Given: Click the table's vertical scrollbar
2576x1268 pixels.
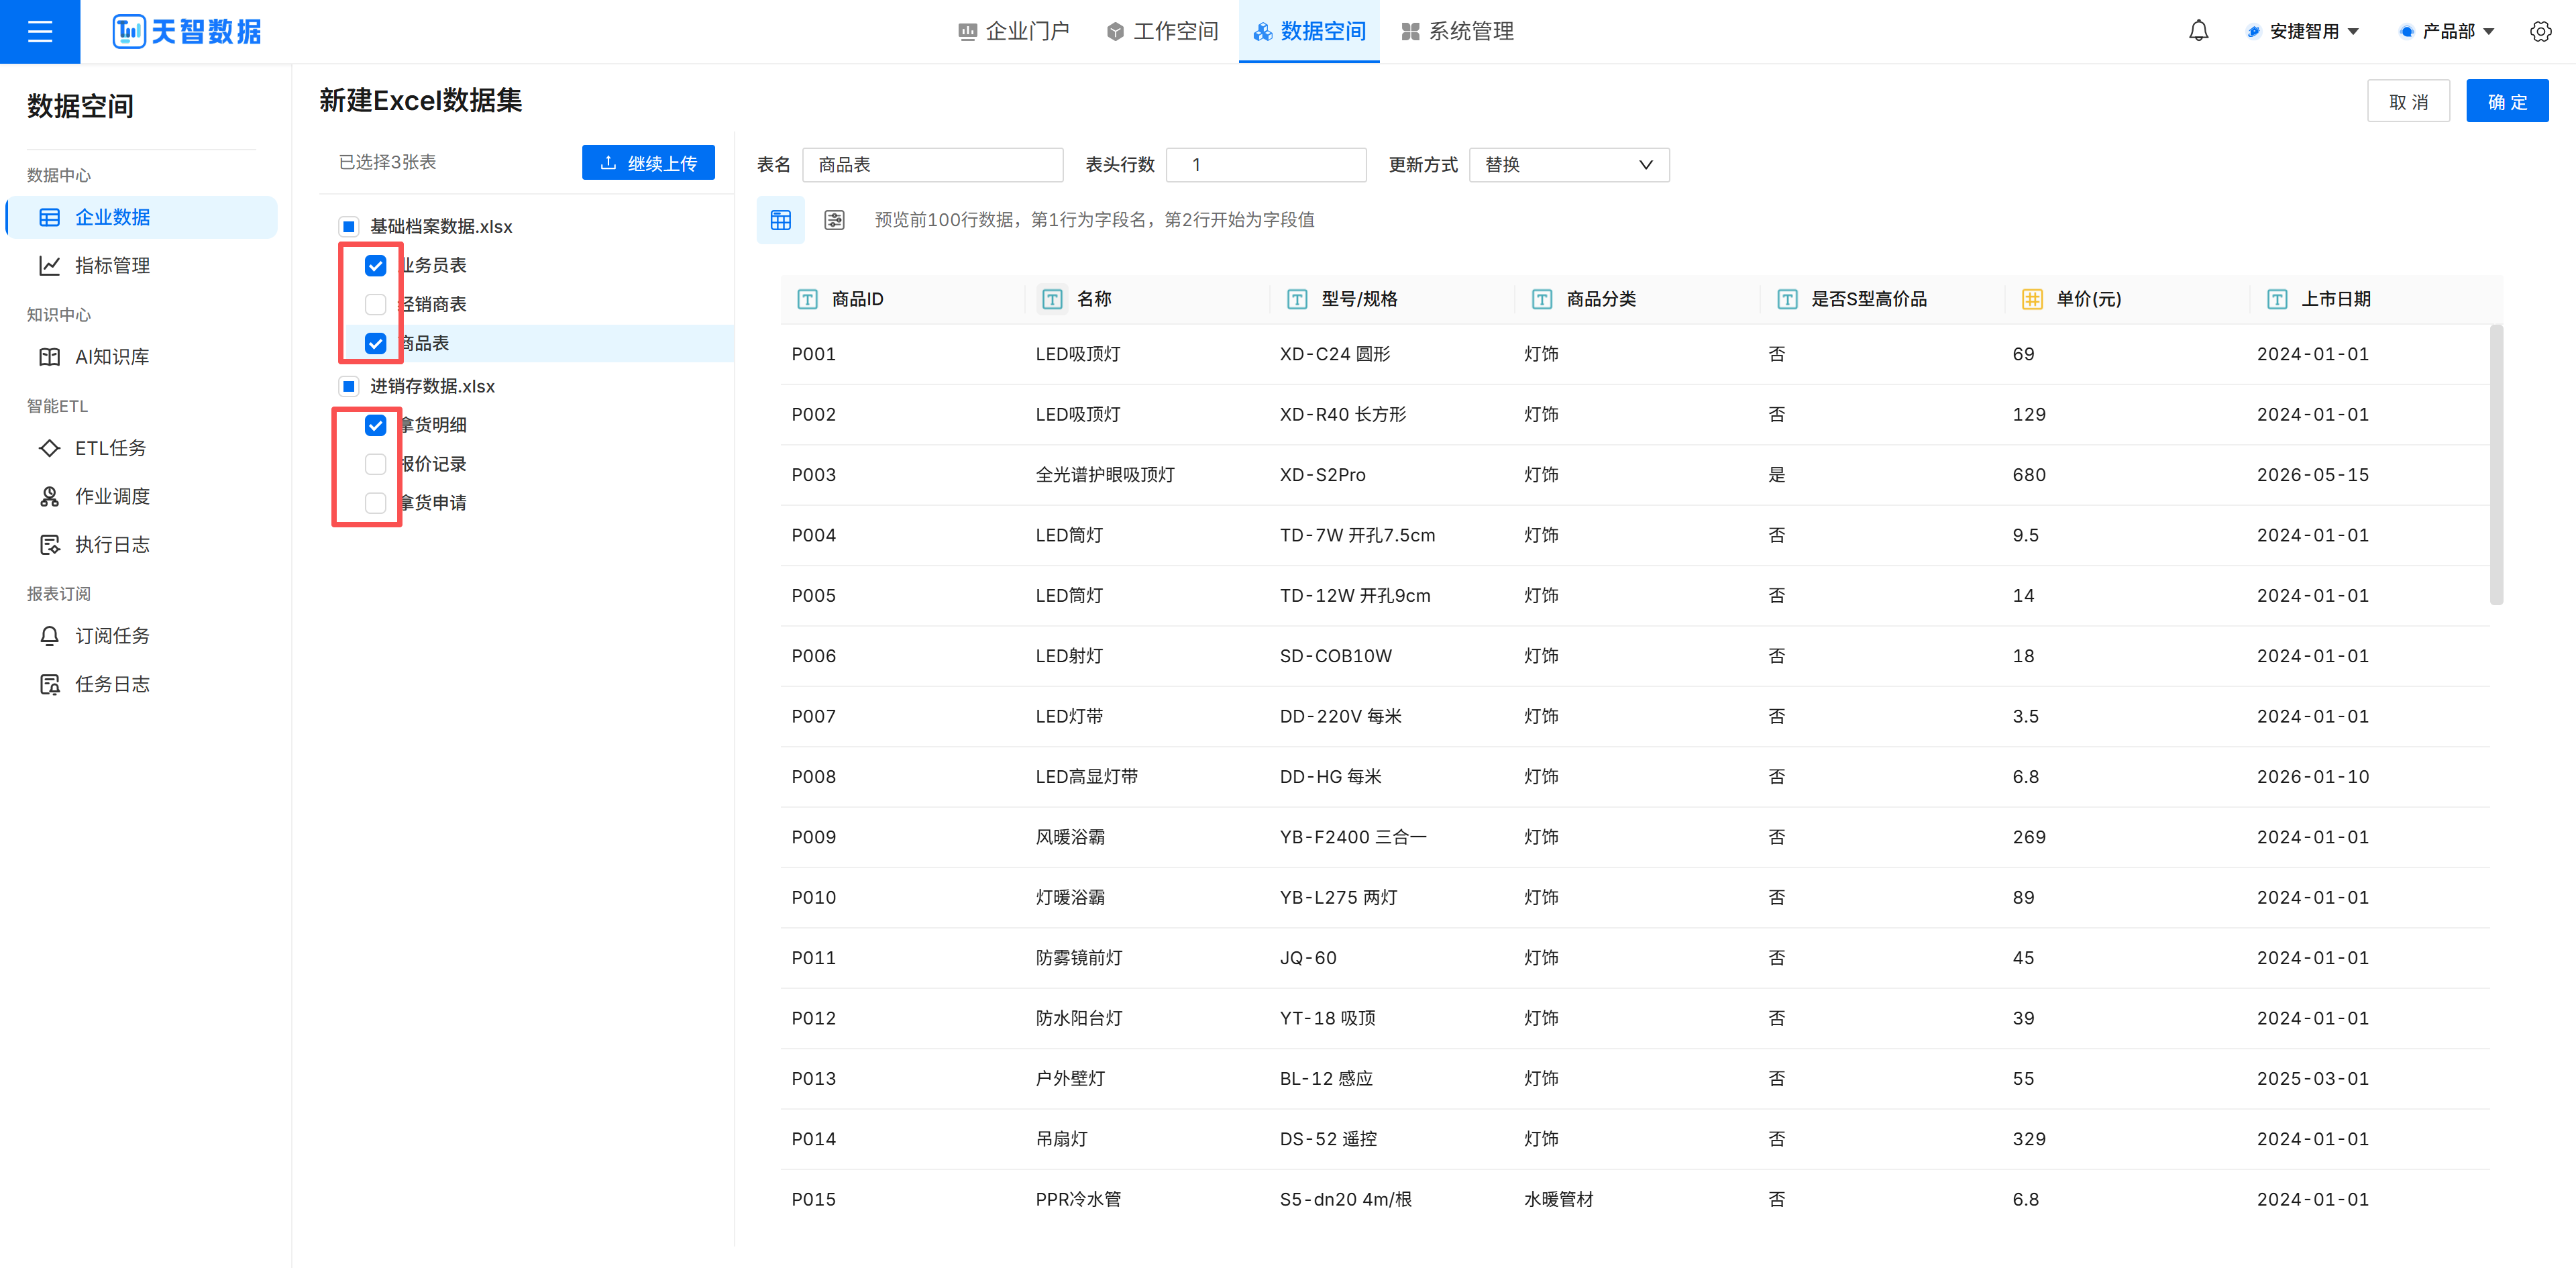Looking at the screenshot, I should pos(2496,464).
